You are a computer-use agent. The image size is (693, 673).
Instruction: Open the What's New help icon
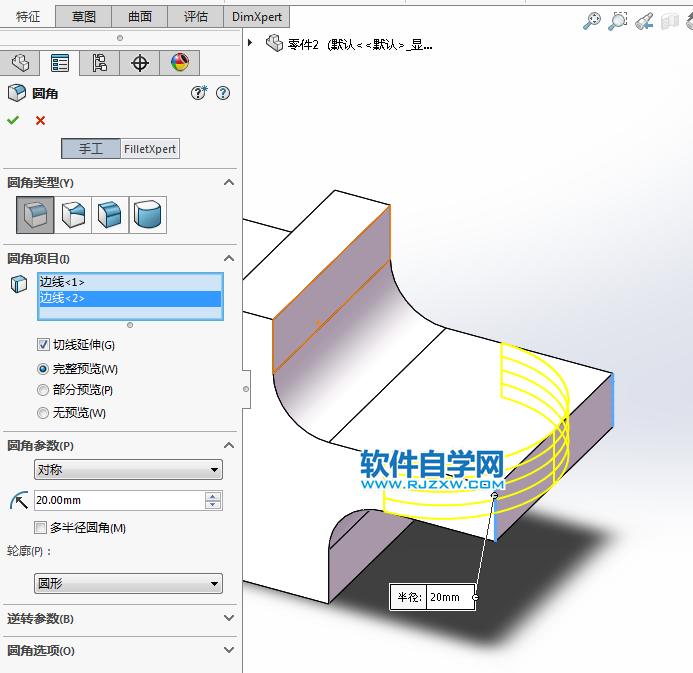(199, 93)
